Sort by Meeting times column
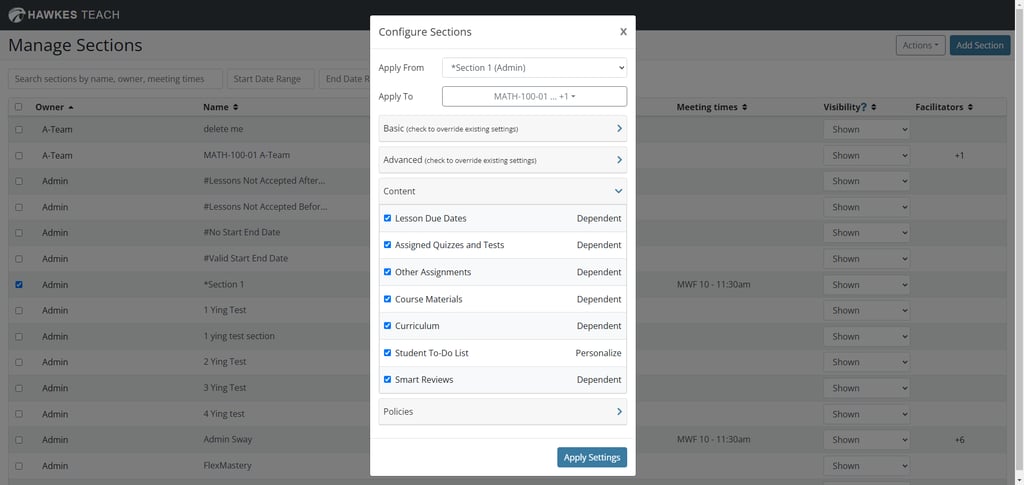This screenshot has height=485, width=1024. pyautogui.click(x=711, y=107)
